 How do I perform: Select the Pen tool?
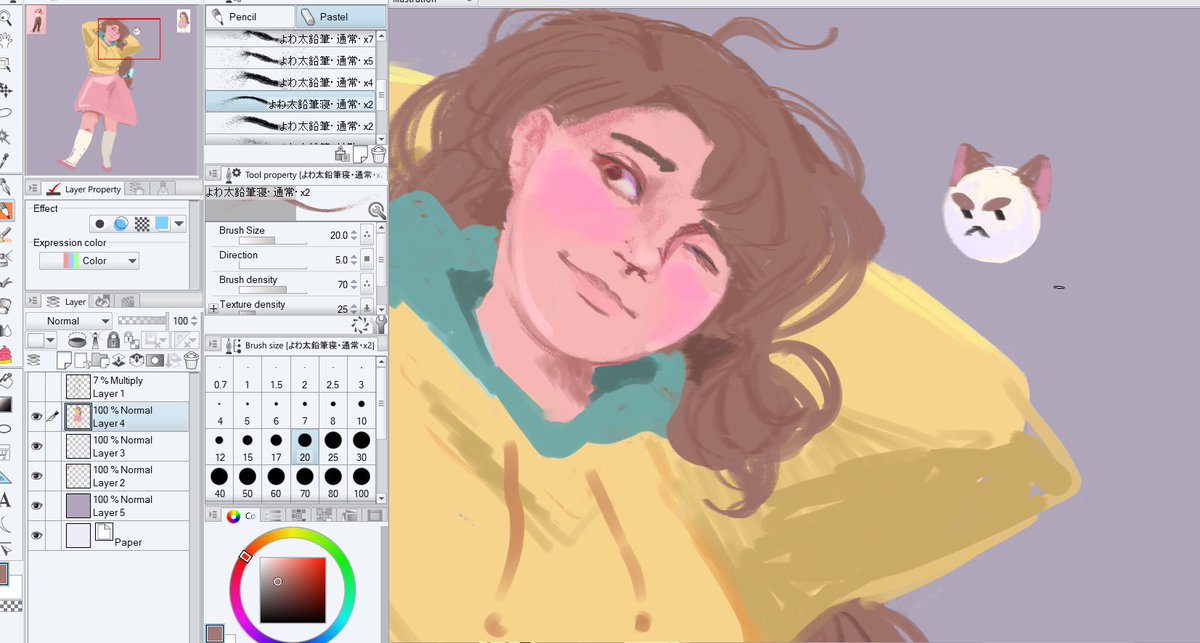(x=5, y=187)
